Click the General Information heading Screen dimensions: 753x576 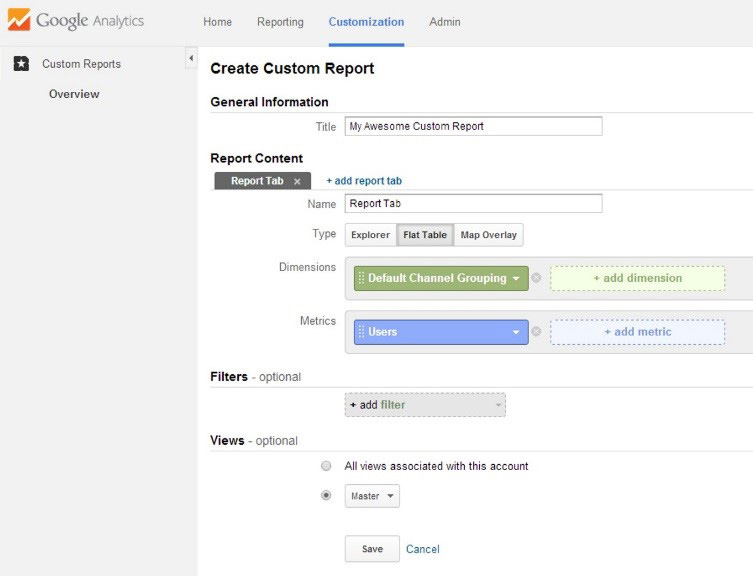tap(269, 102)
